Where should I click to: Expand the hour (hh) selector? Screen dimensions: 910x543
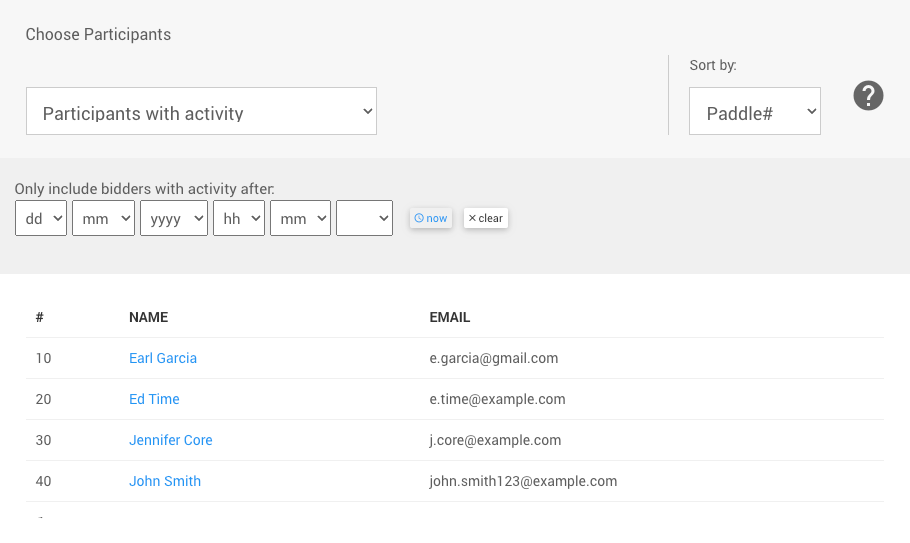click(239, 218)
